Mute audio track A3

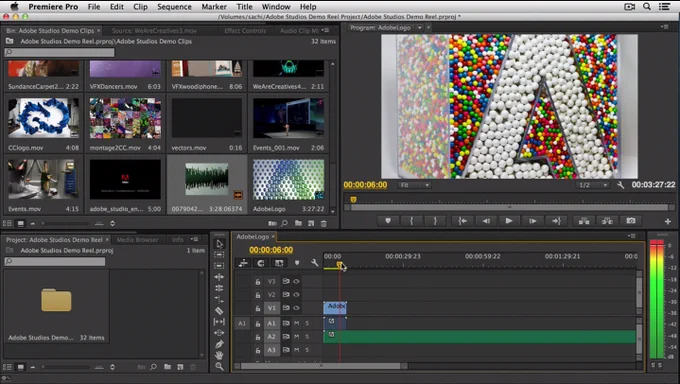[x=297, y=350]
